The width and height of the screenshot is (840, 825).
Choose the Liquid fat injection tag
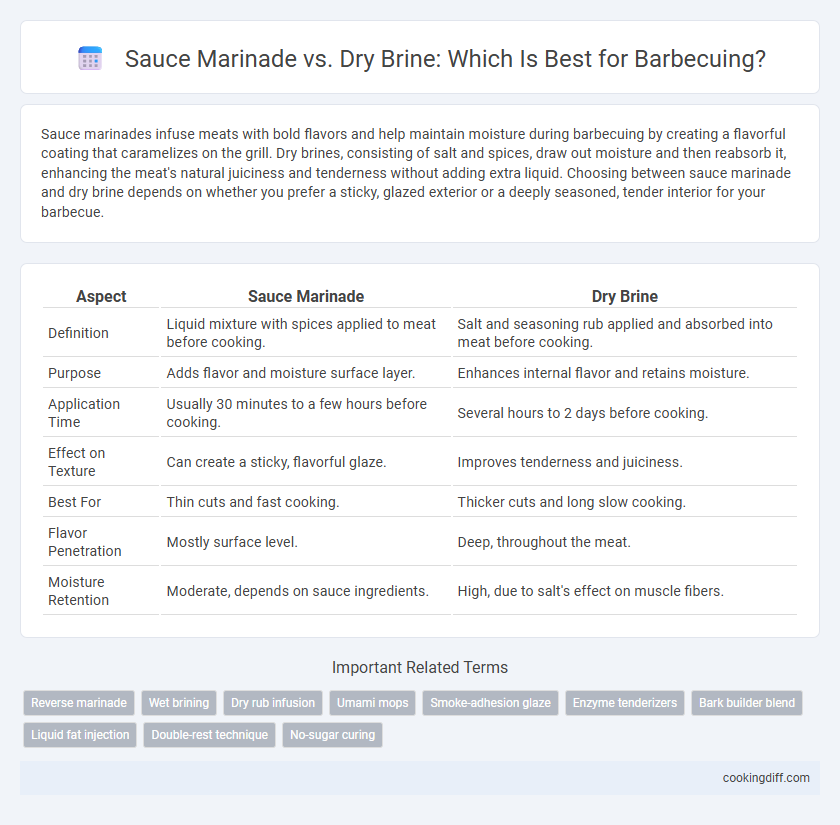coord(80,735)
